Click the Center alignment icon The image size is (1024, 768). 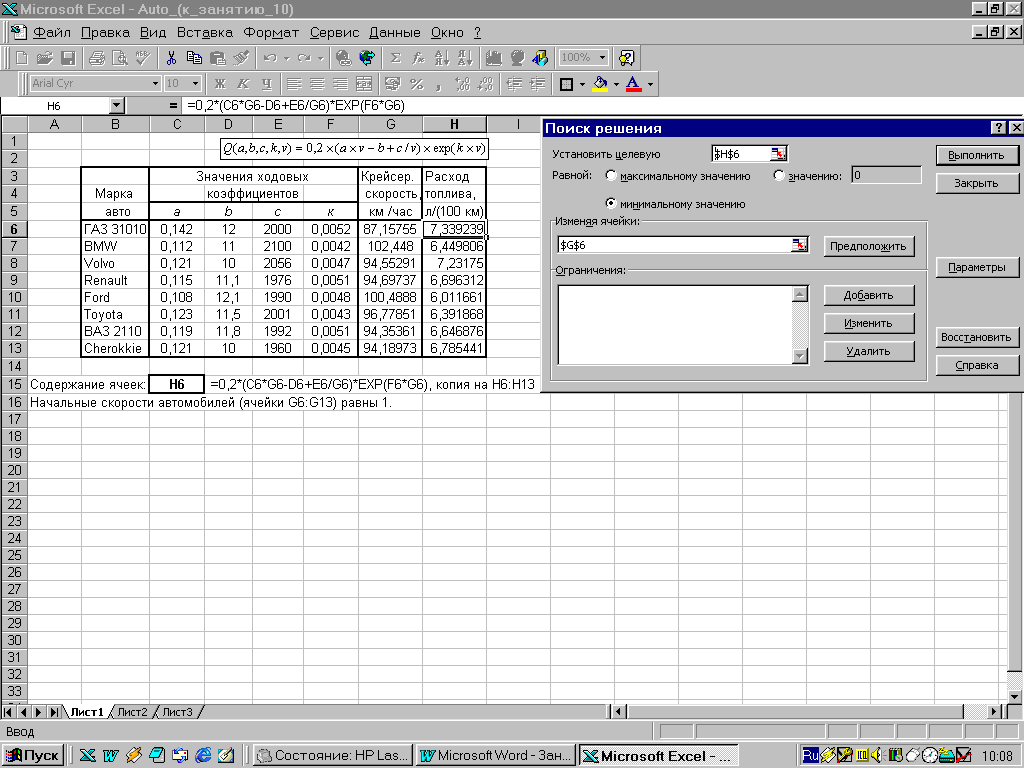317,84
